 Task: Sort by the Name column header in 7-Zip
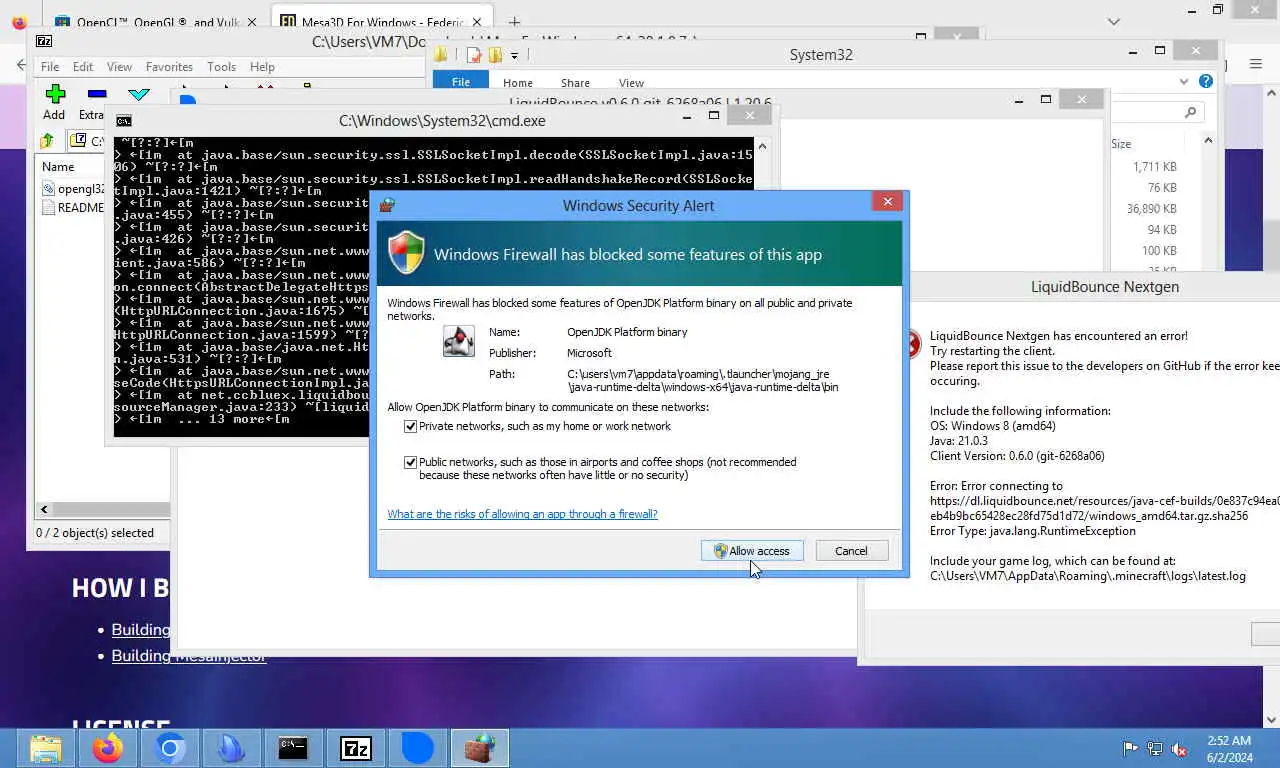click(58, 167)
